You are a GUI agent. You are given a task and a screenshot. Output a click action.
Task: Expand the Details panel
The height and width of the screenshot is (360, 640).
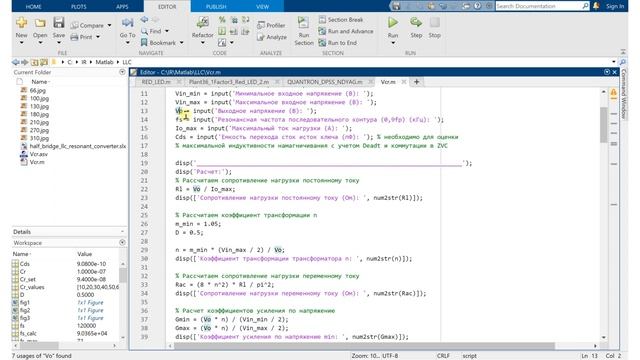point(122,232)
